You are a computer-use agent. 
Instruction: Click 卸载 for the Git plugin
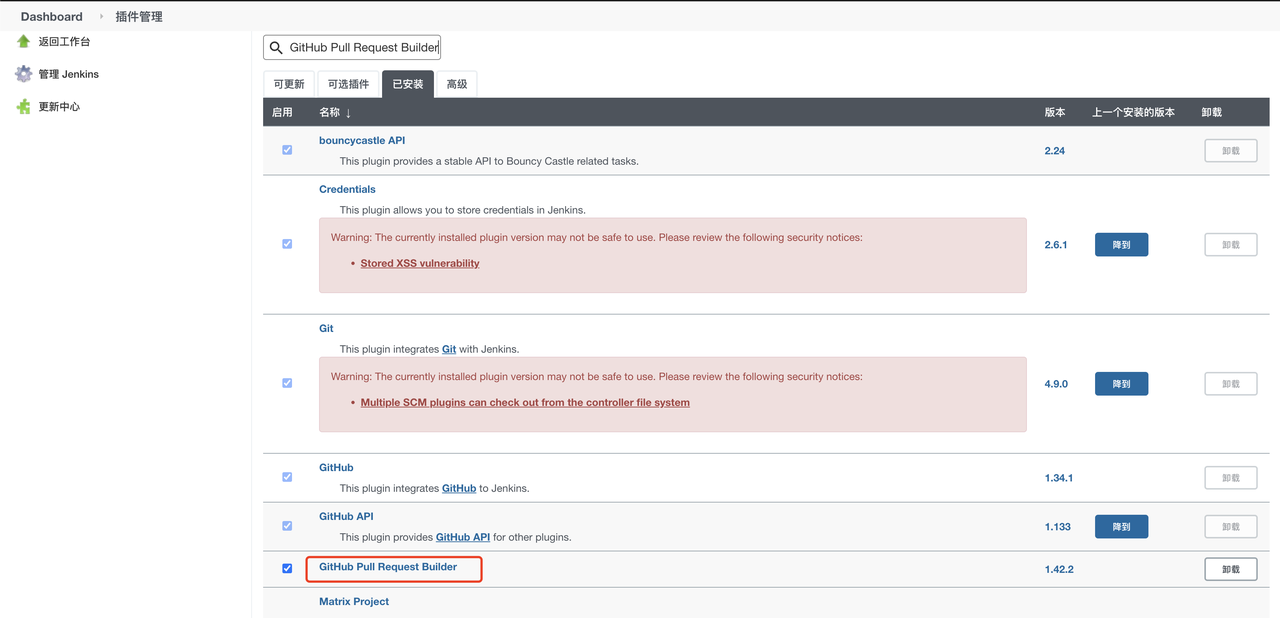pos(1230,384)
